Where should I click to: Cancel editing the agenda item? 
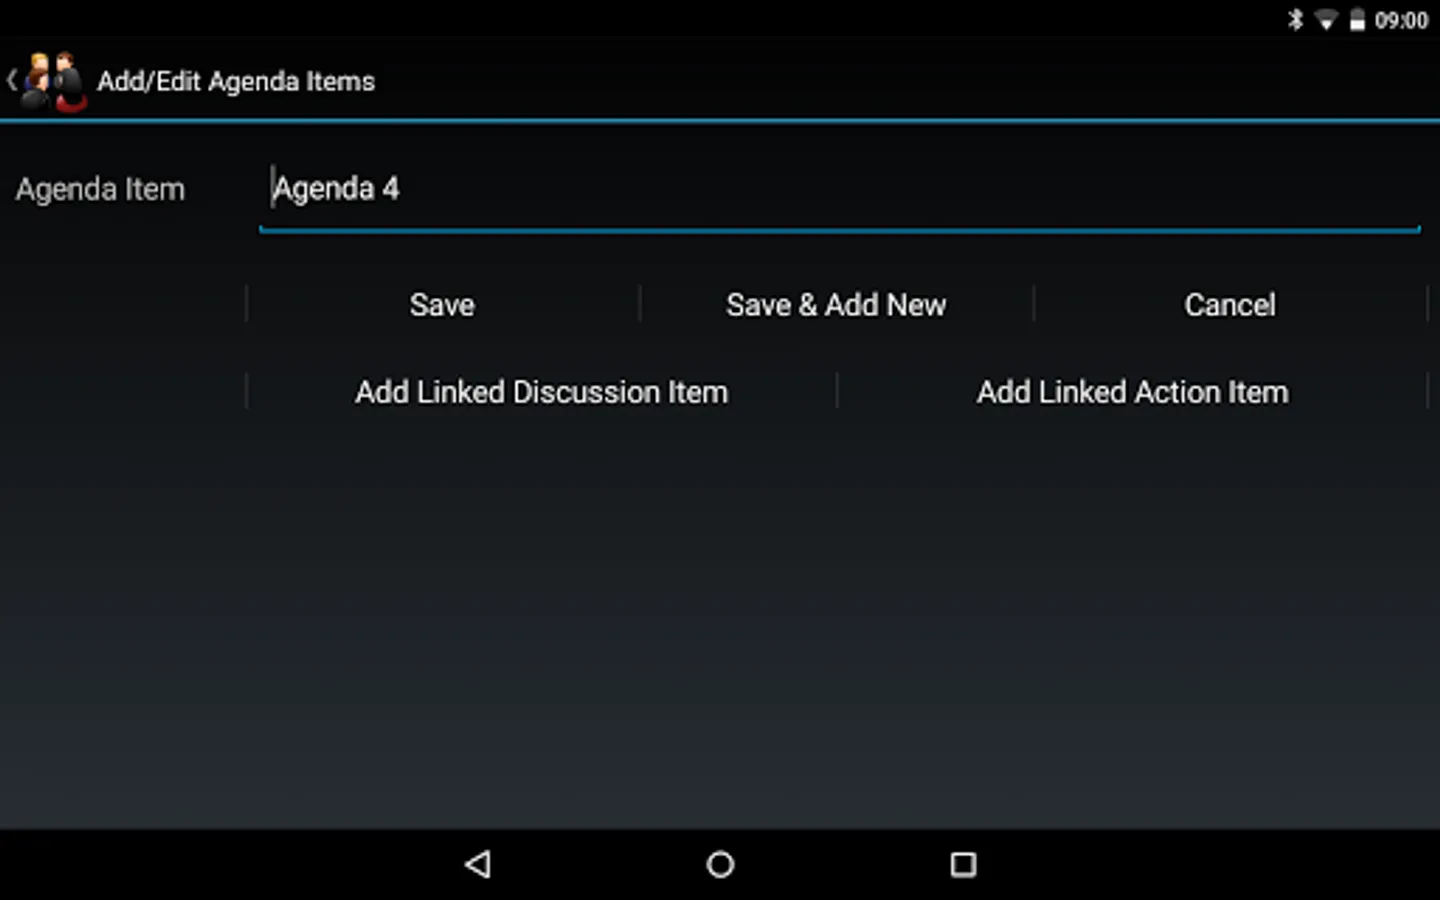click(x=1230, y=305)
